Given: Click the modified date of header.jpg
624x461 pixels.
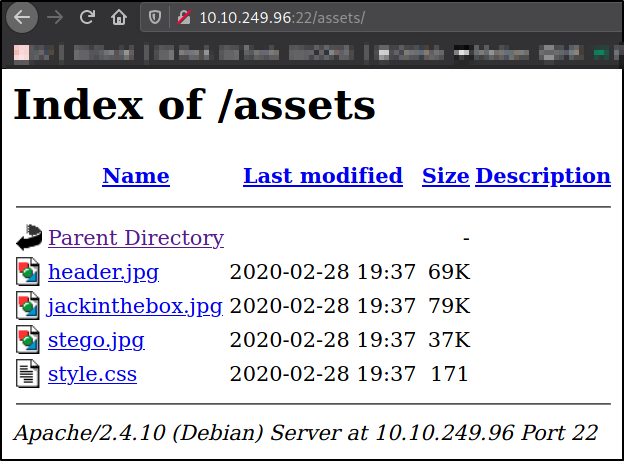Looking at the screenshot, I should pyautogui.click(x=323, y=272).
